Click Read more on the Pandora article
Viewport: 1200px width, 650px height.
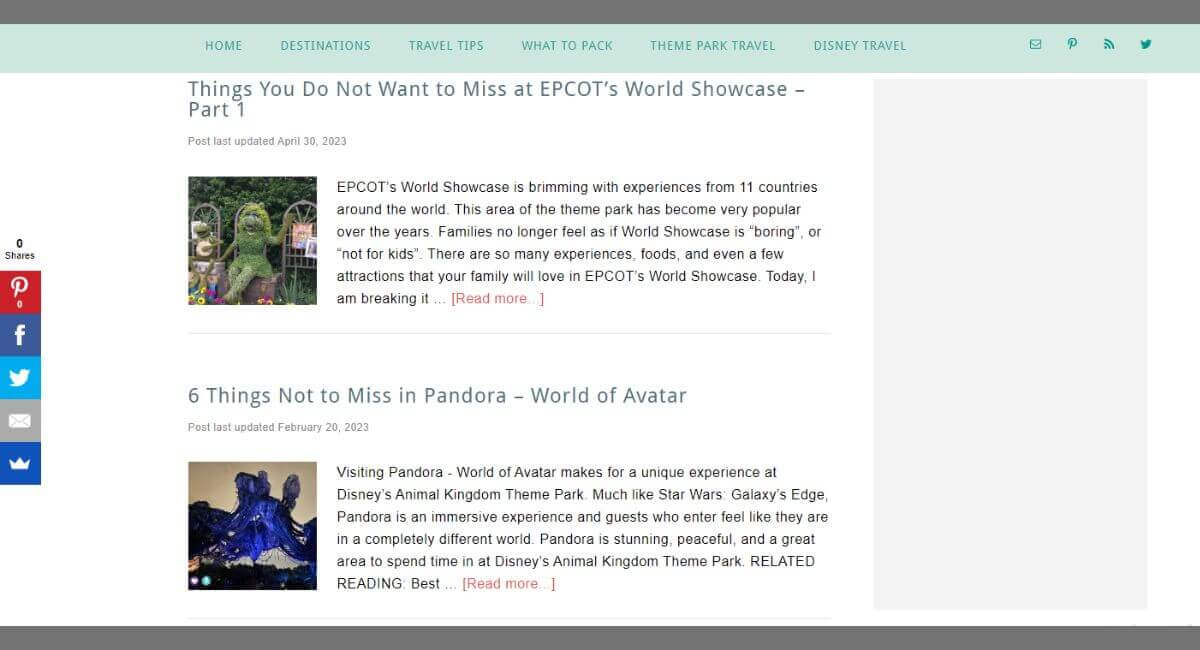tap(509, 583)
